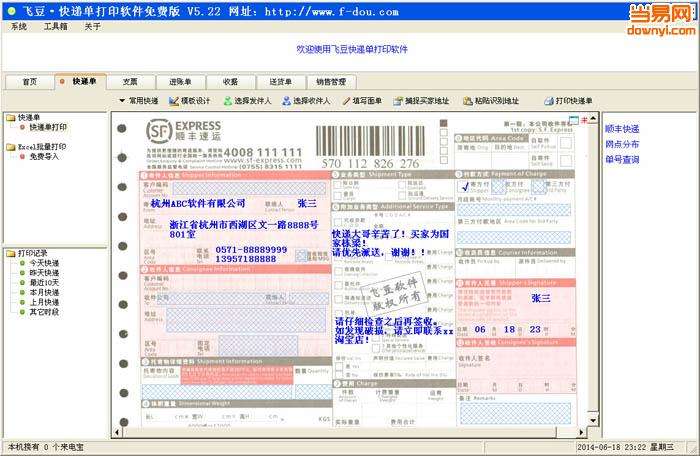This screenshot has height=456, width=700.
Task: Open the 单号查询 link
Action: (x=622, y=159)
